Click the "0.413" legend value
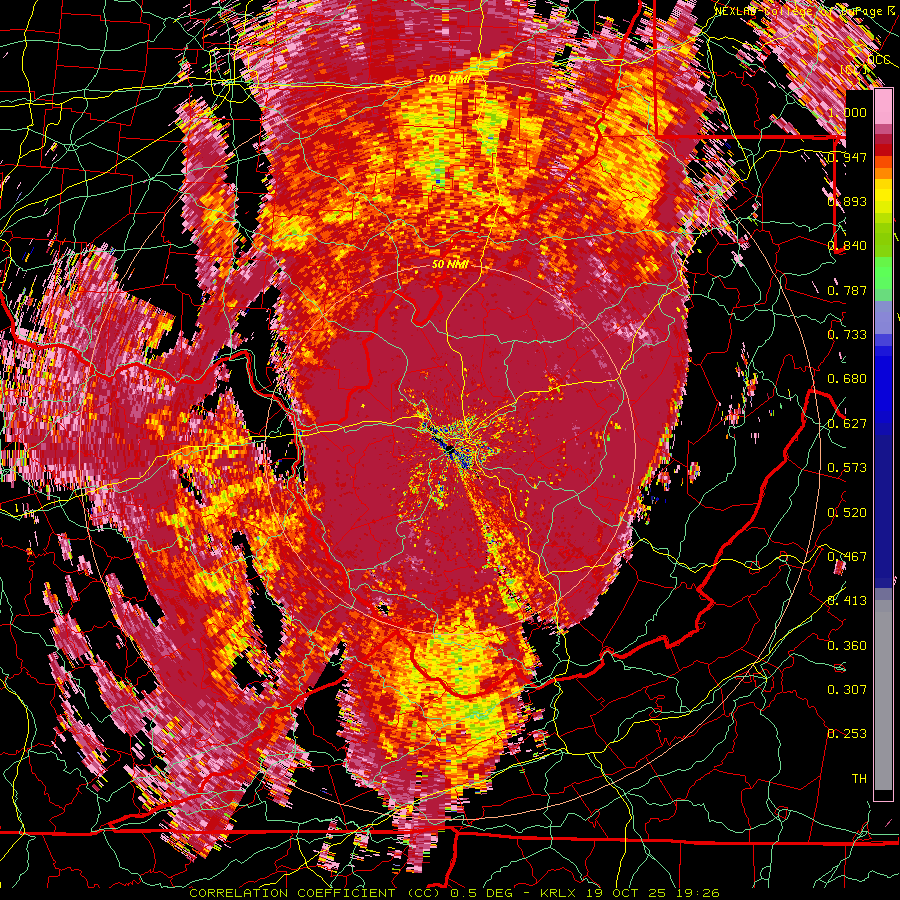This screenshot has width=900, height=900. 847,601
